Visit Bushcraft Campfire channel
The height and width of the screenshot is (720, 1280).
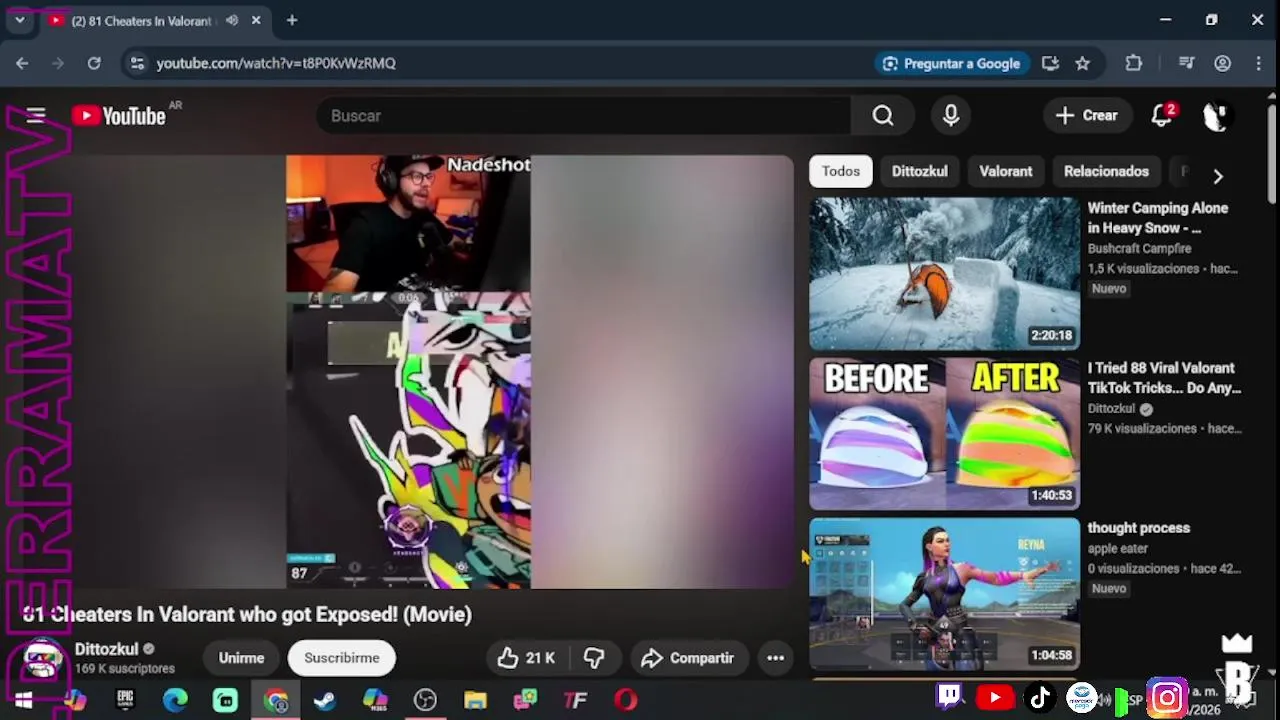(x=1139, y=248)
